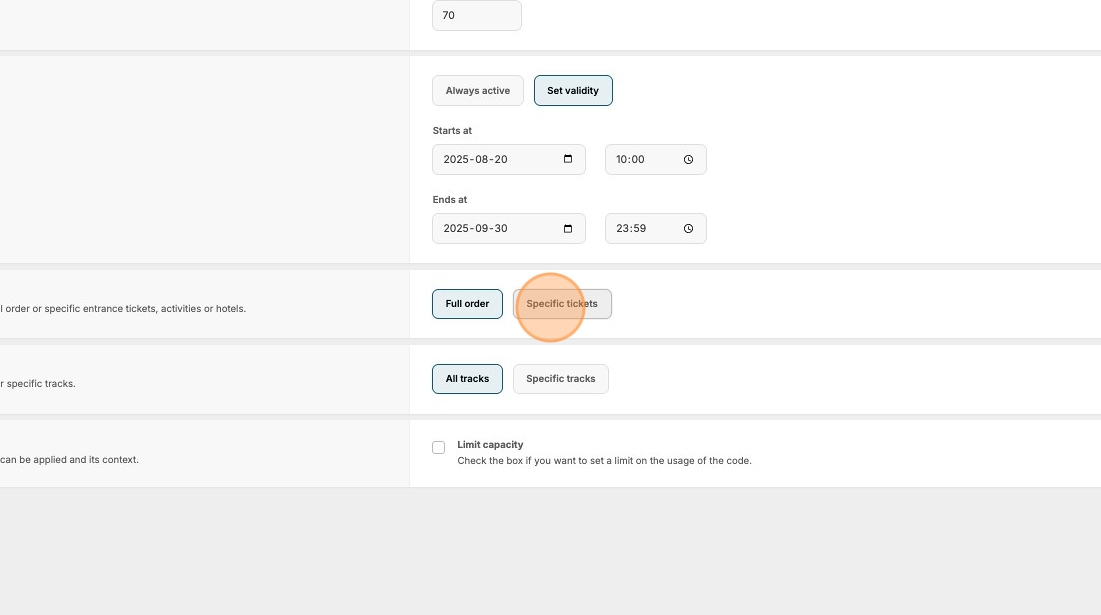1101x615 pixels.
Task: Open the clock picker for Ends at time
Action: coord(688,228)
